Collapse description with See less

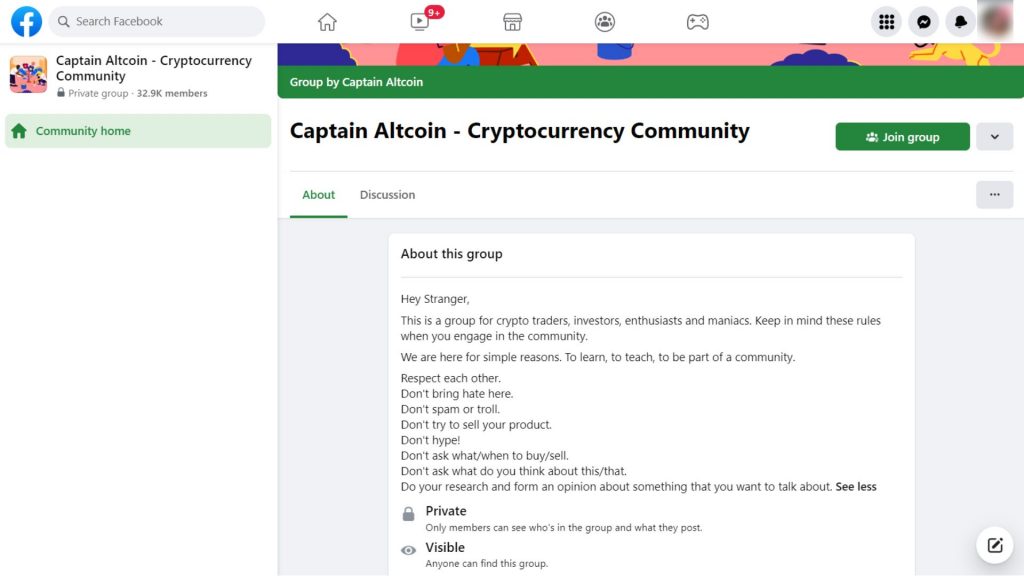856,487
